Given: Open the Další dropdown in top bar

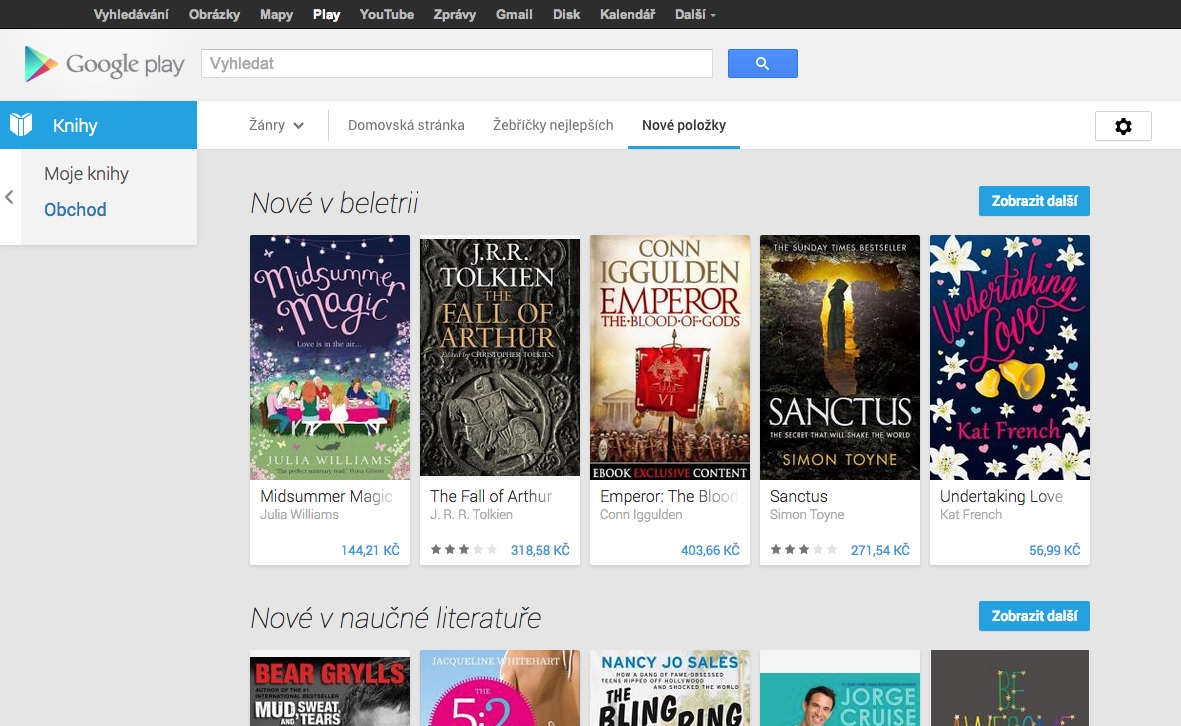Looking at the screenshot, I should (694, 14).
